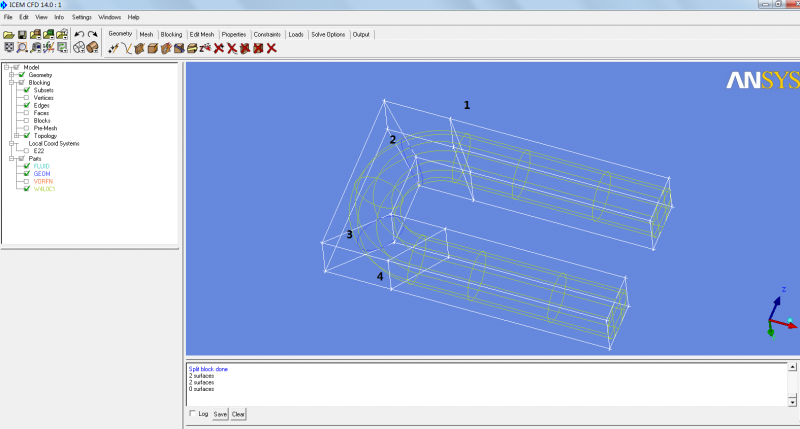Show the VORFN part

tap(27, 181)
